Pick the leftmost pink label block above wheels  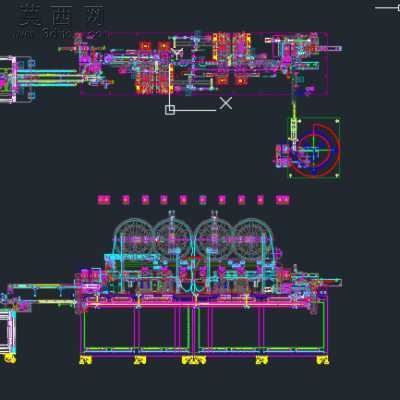pyautogui.click(x=104, y=200)
